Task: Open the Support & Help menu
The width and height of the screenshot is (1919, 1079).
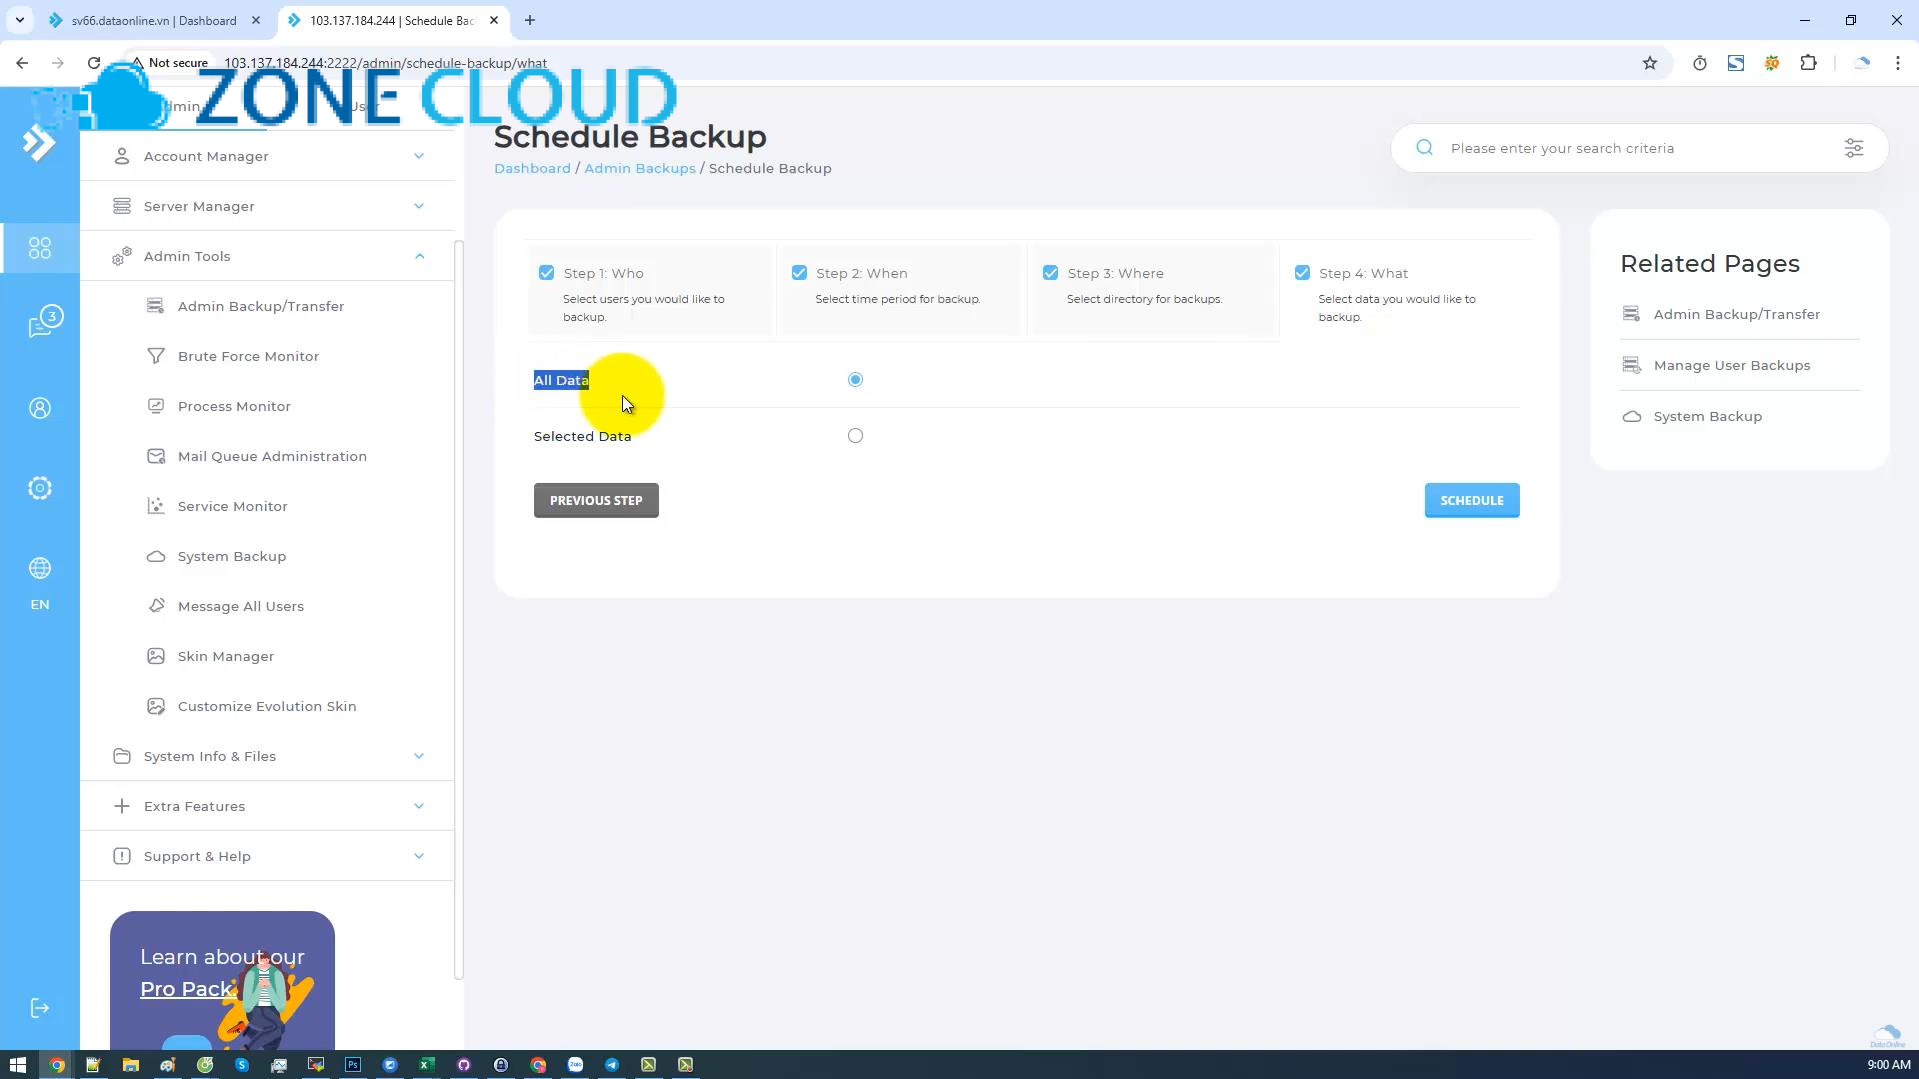Action: click(267, 855)
